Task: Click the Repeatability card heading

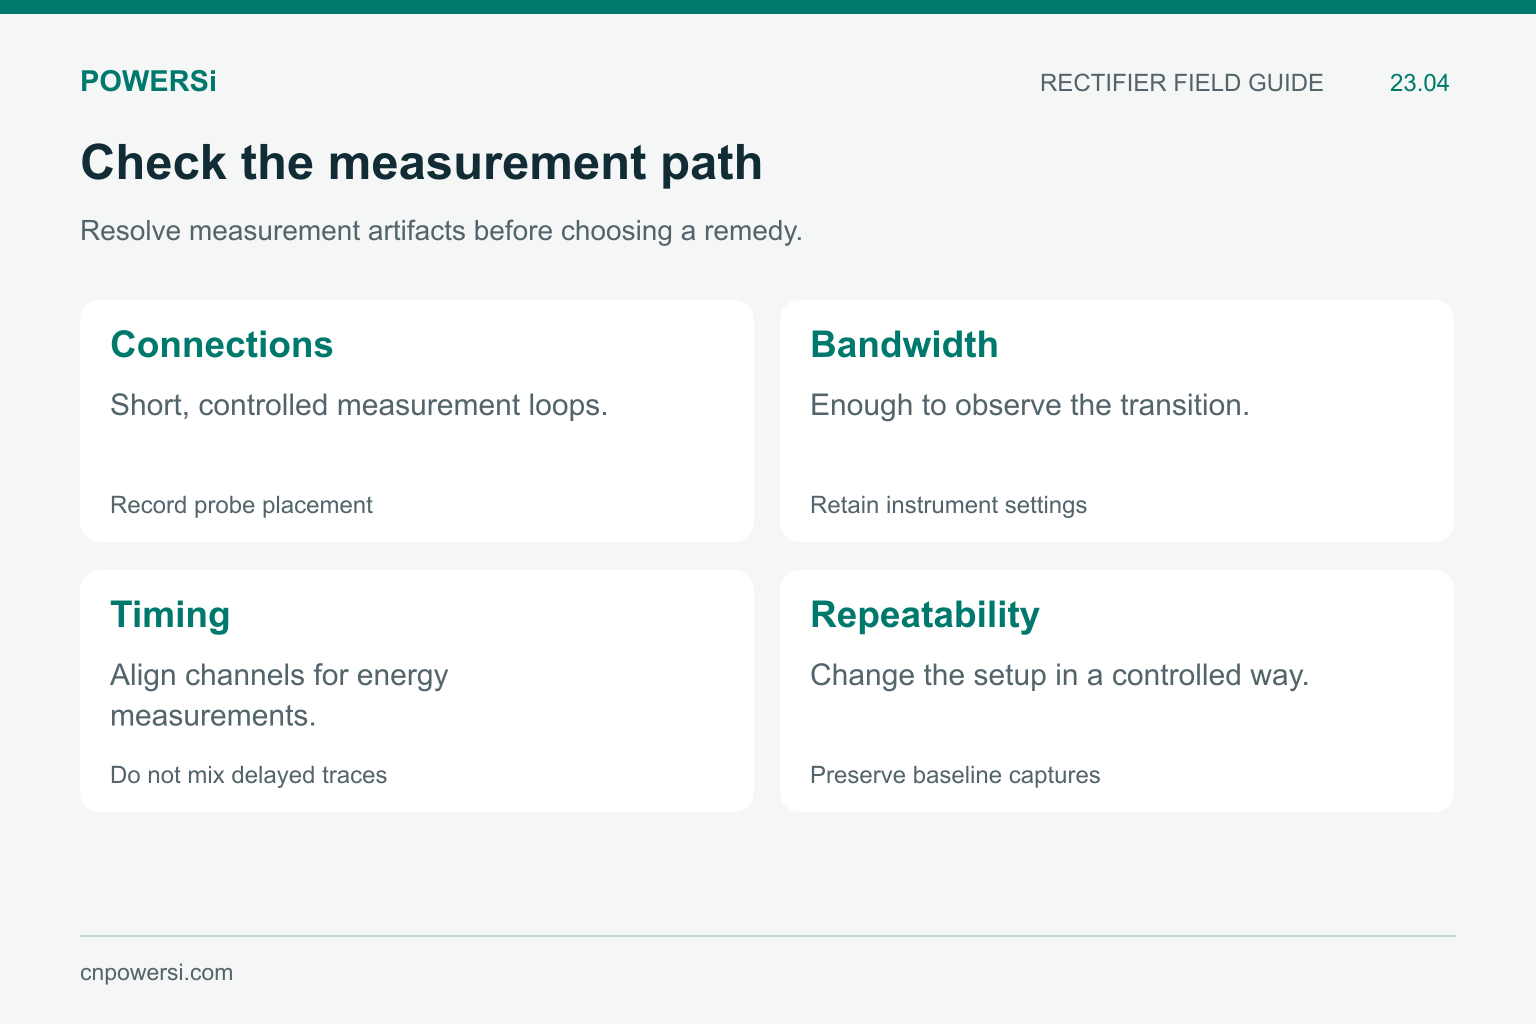Action: (925, 614)
